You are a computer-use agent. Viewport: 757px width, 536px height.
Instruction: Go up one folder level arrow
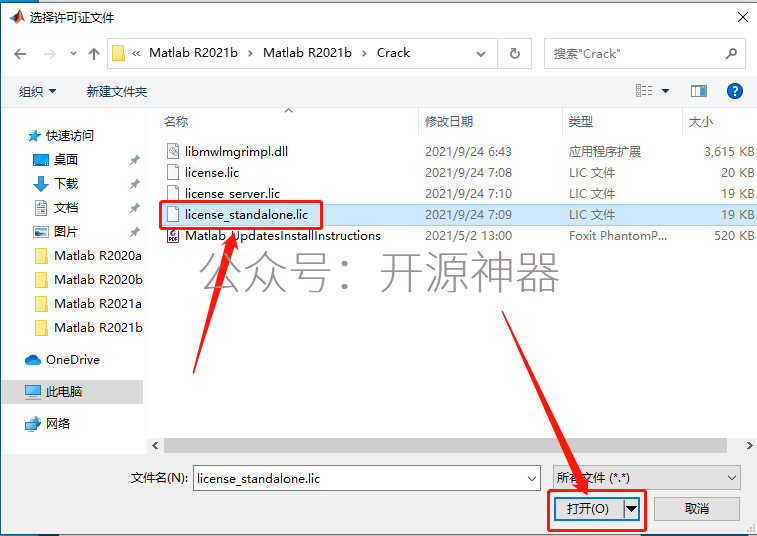point(94,54)
